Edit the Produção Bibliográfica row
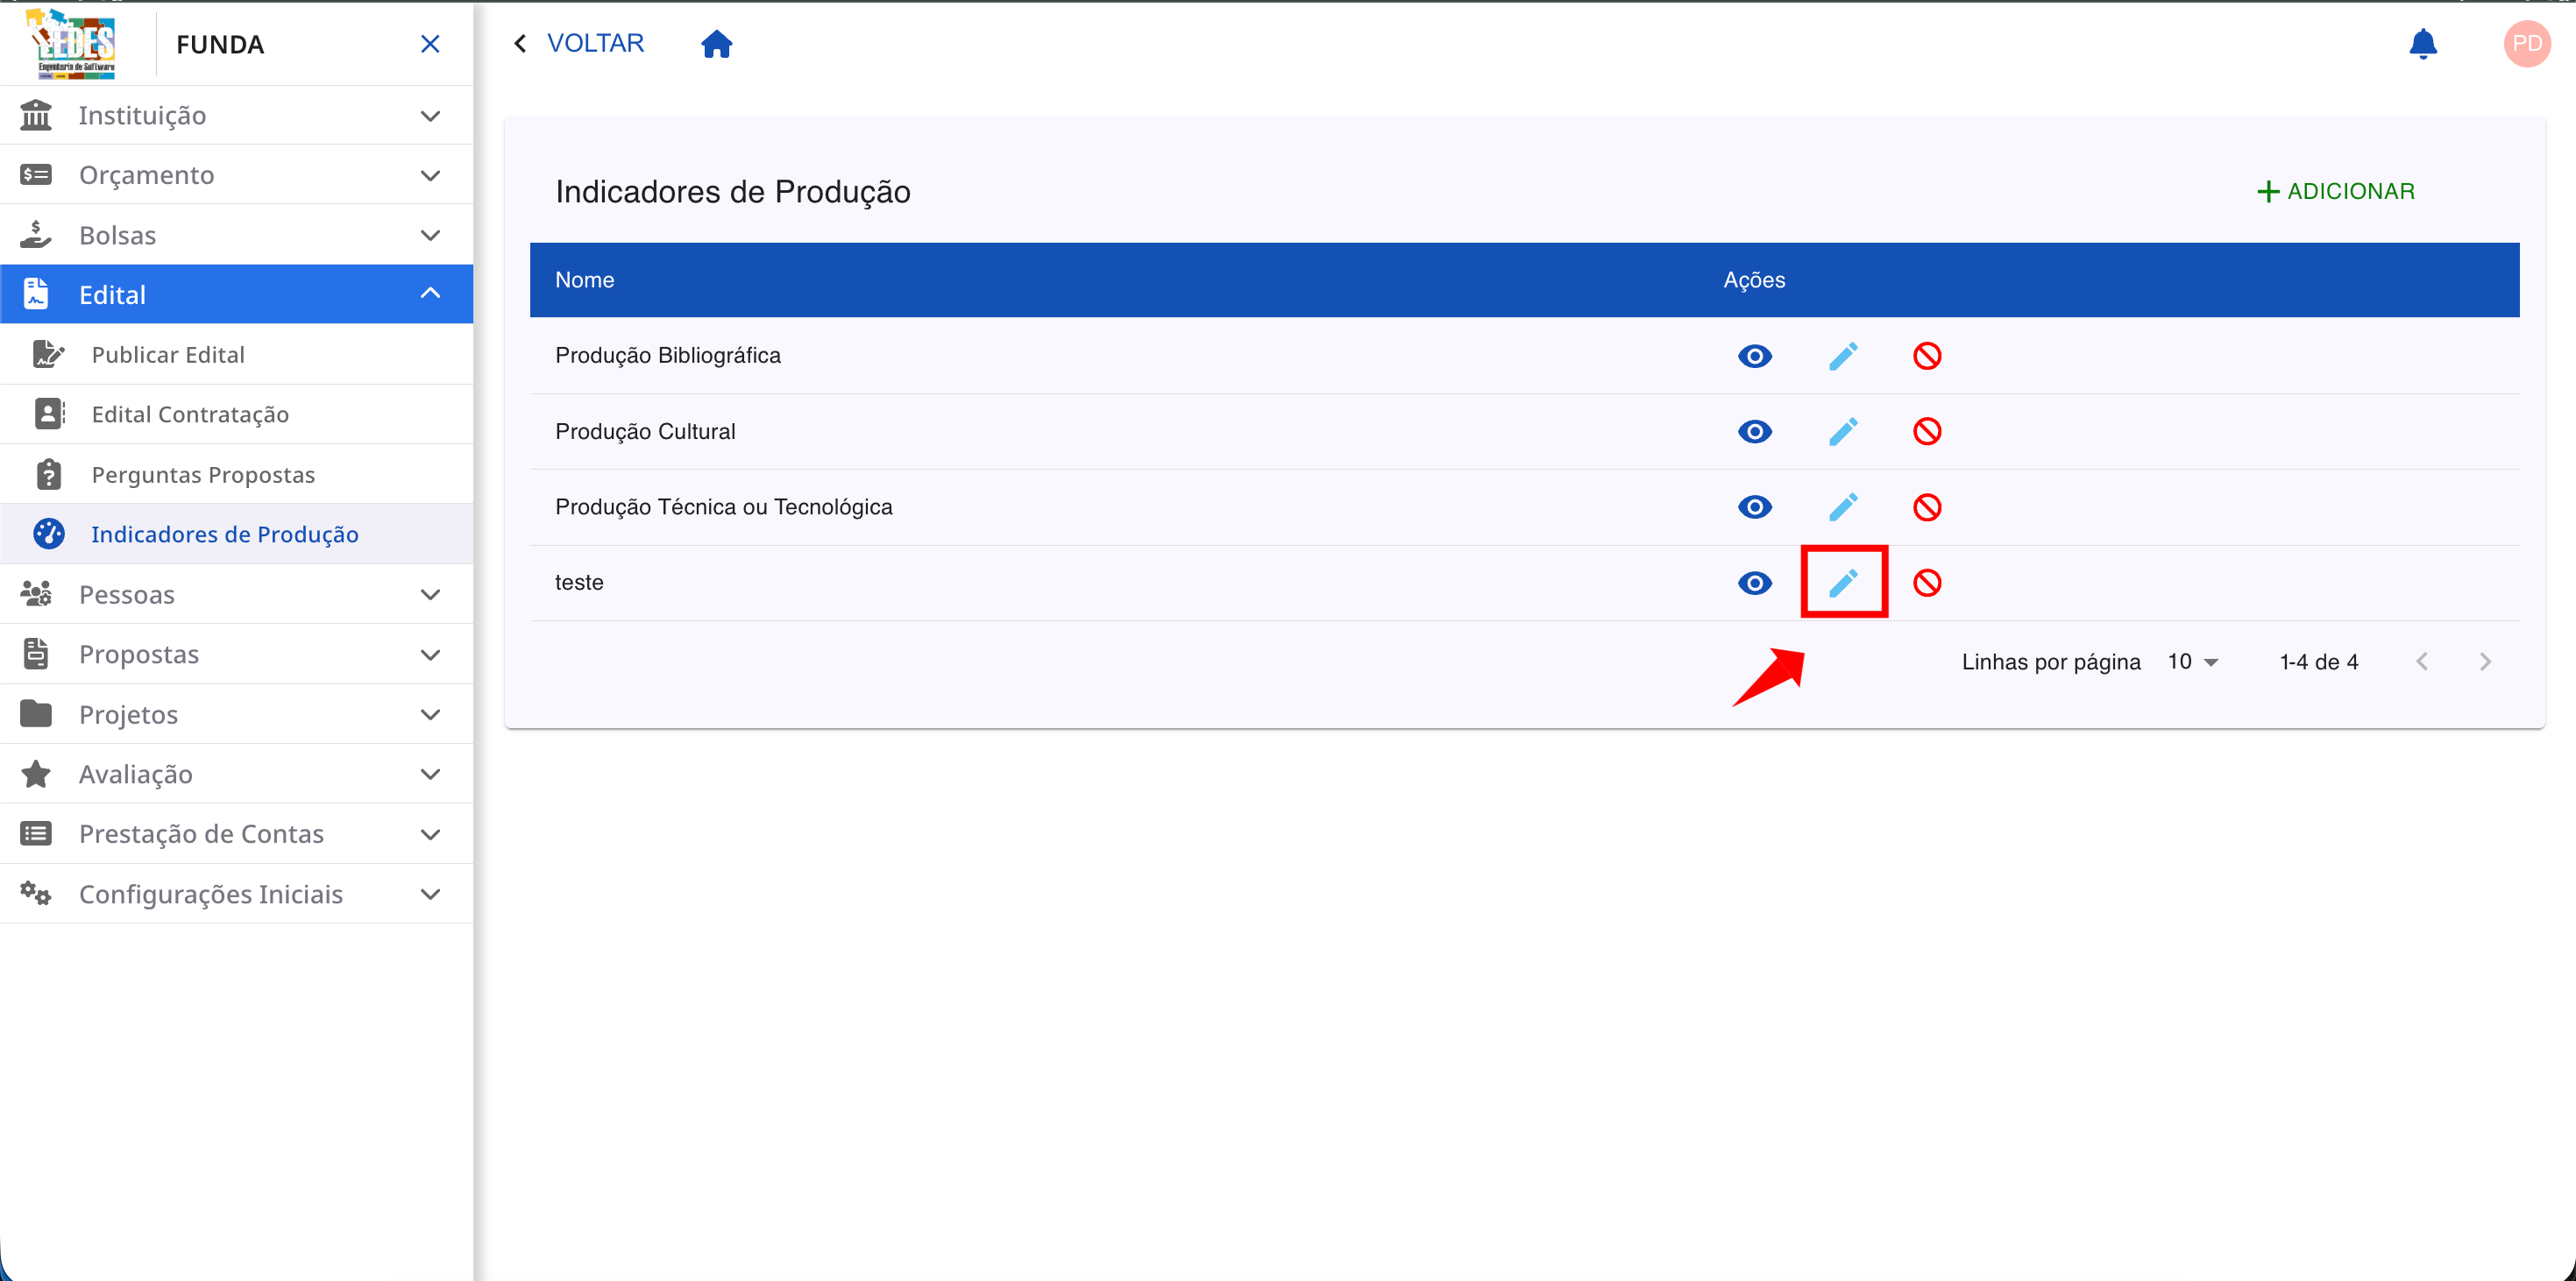Viewport: 2576px width, 1281px height. click(1843, 356)
